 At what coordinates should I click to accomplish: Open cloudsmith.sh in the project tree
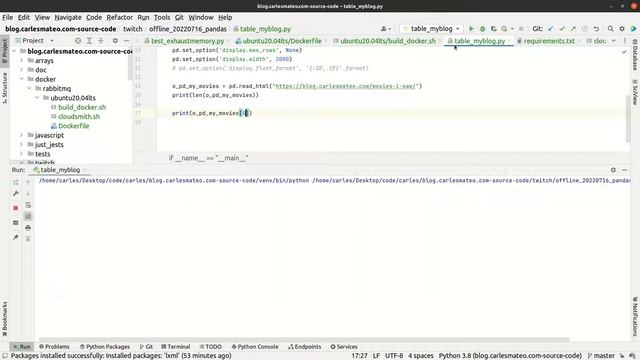(x=79, y=117)
